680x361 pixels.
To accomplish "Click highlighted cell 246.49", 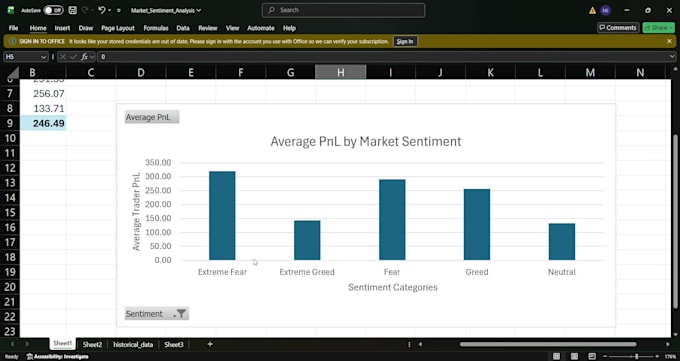I will tap(43, 123).
